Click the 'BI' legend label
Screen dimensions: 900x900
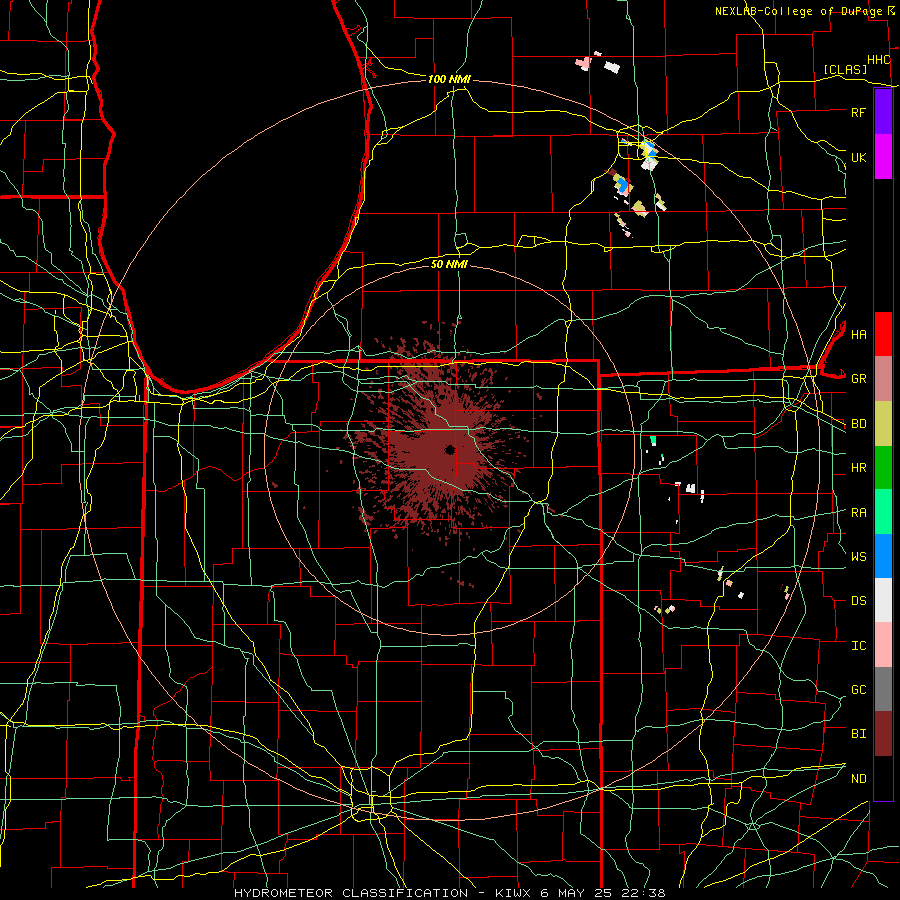(x=858, y=734)
